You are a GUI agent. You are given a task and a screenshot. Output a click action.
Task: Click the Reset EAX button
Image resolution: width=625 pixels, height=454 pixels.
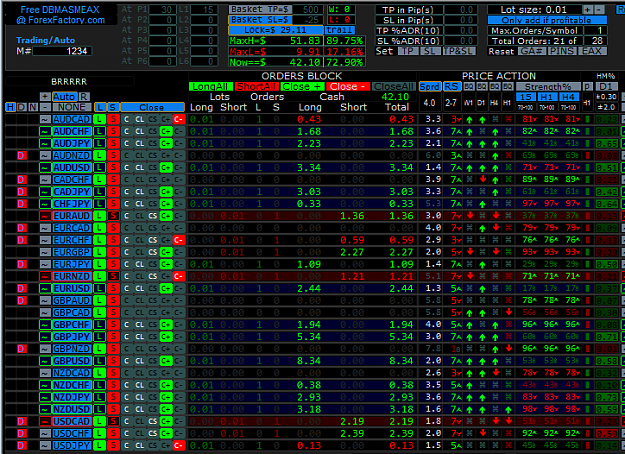coord(592,51)
